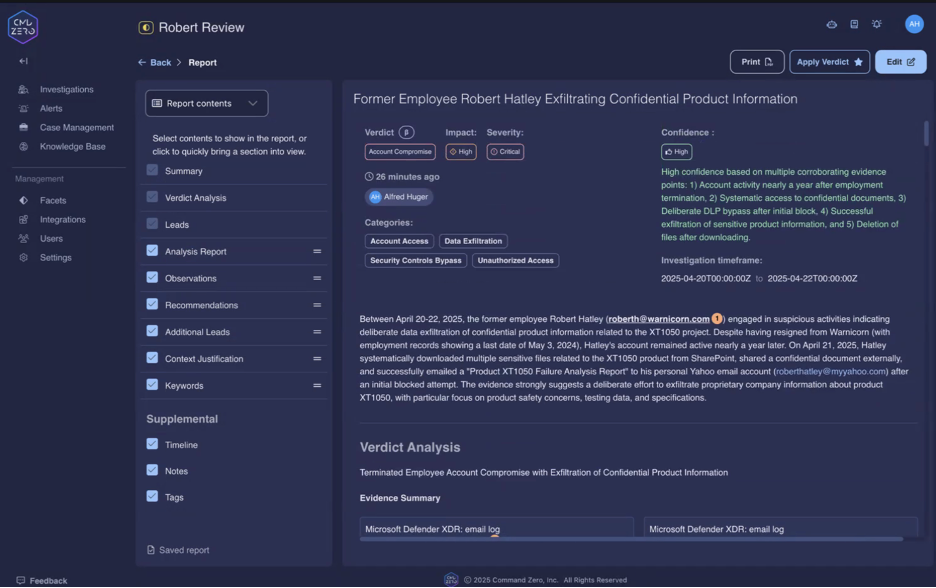Click the Saved report link
Viewport: 936px width, 588px height.
[x=178, y=550]
